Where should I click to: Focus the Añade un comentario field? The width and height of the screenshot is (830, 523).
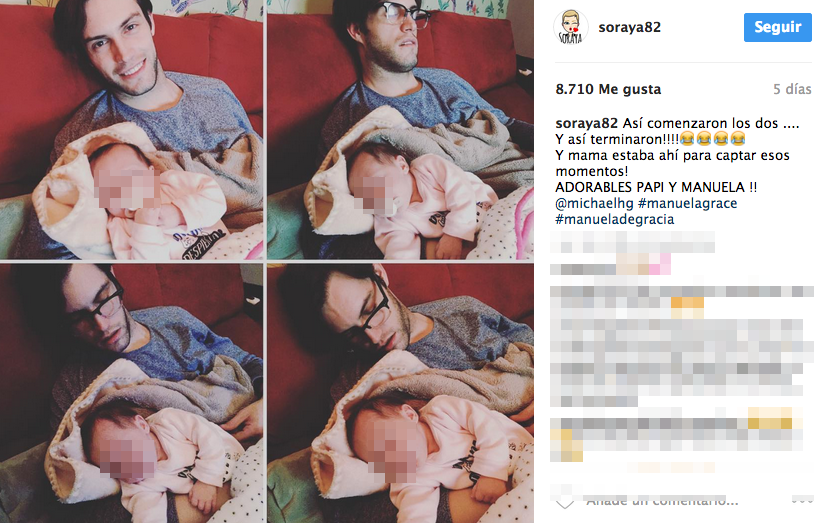pos(662,501)
